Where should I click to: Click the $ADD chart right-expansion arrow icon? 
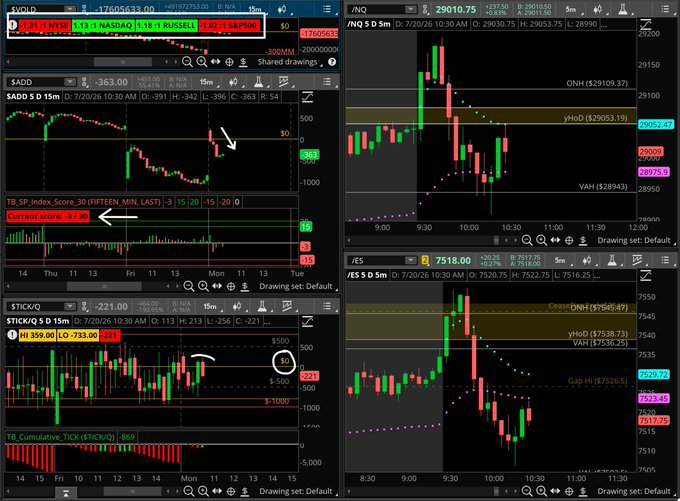pos(307,97)
